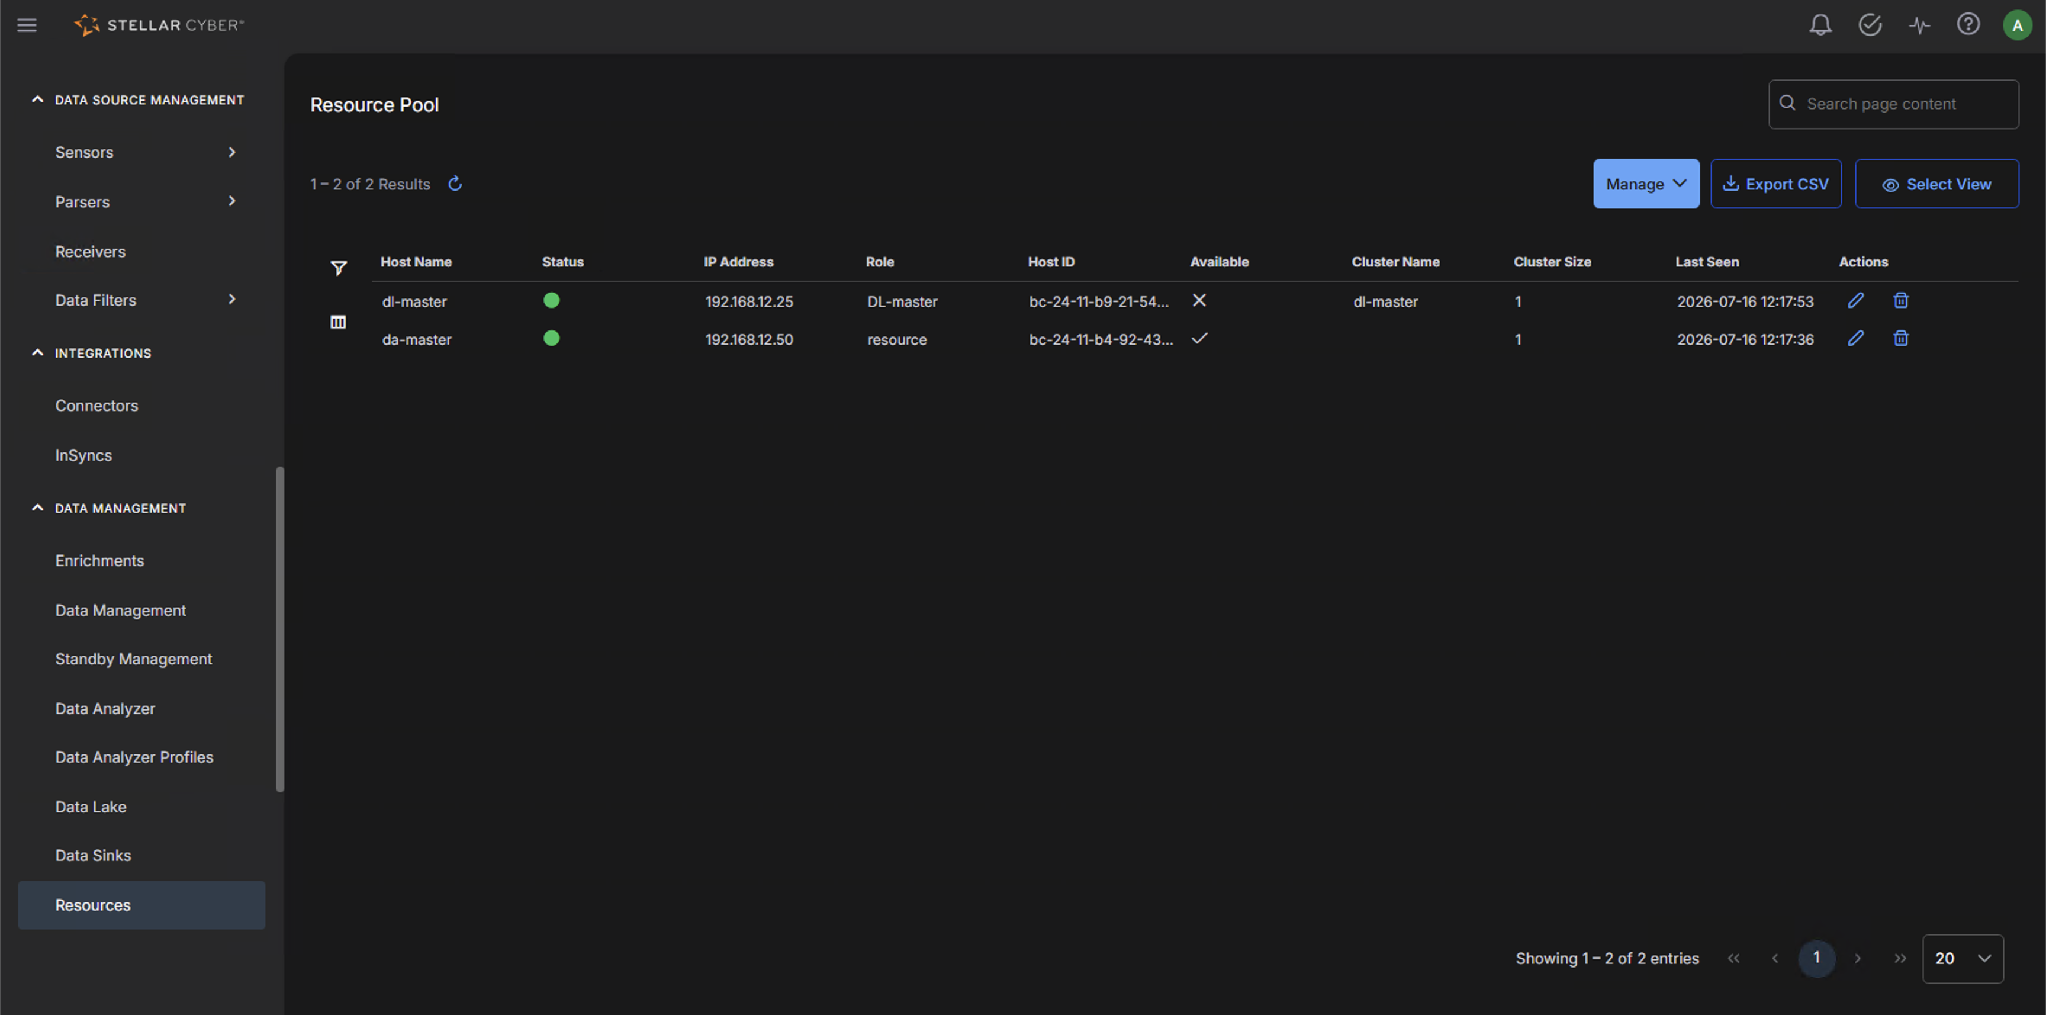The width and height of the screenshot is (2046, 1015).
Task: Open Data Analyzer Profiles in the sidebar
Action: (134, 757)
